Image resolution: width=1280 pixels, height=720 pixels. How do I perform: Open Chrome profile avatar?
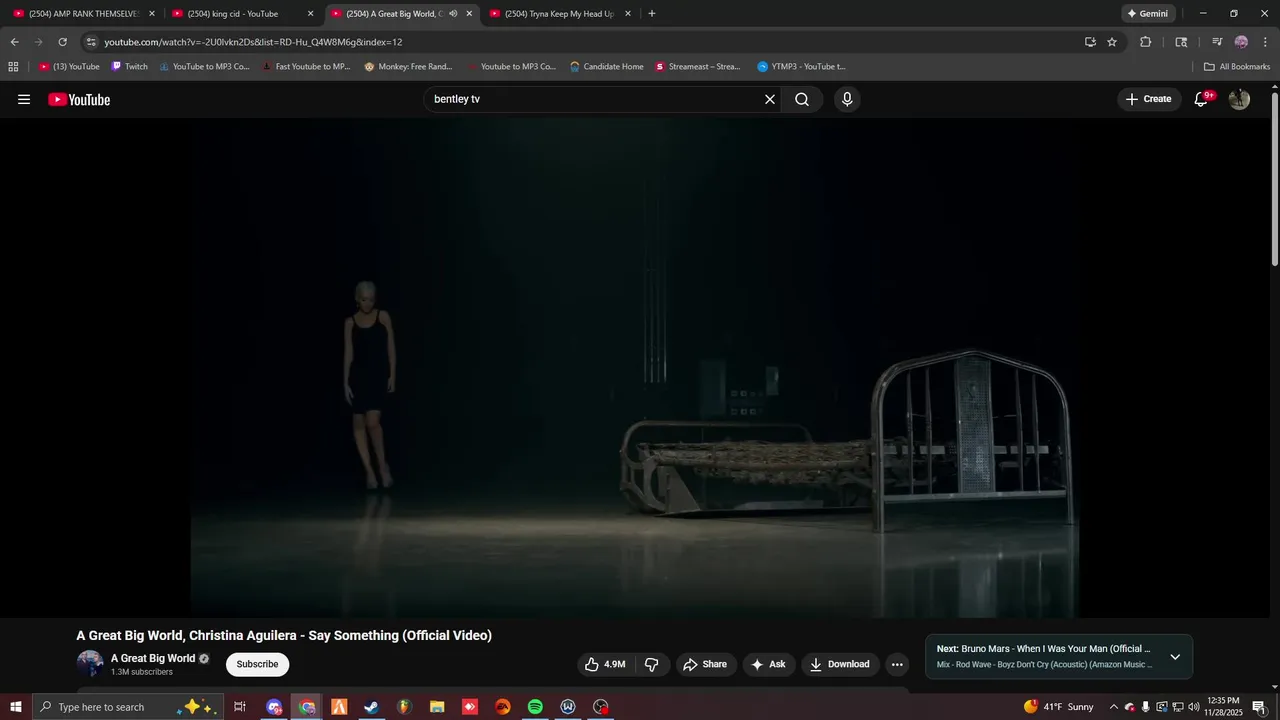click(1241, 42)
